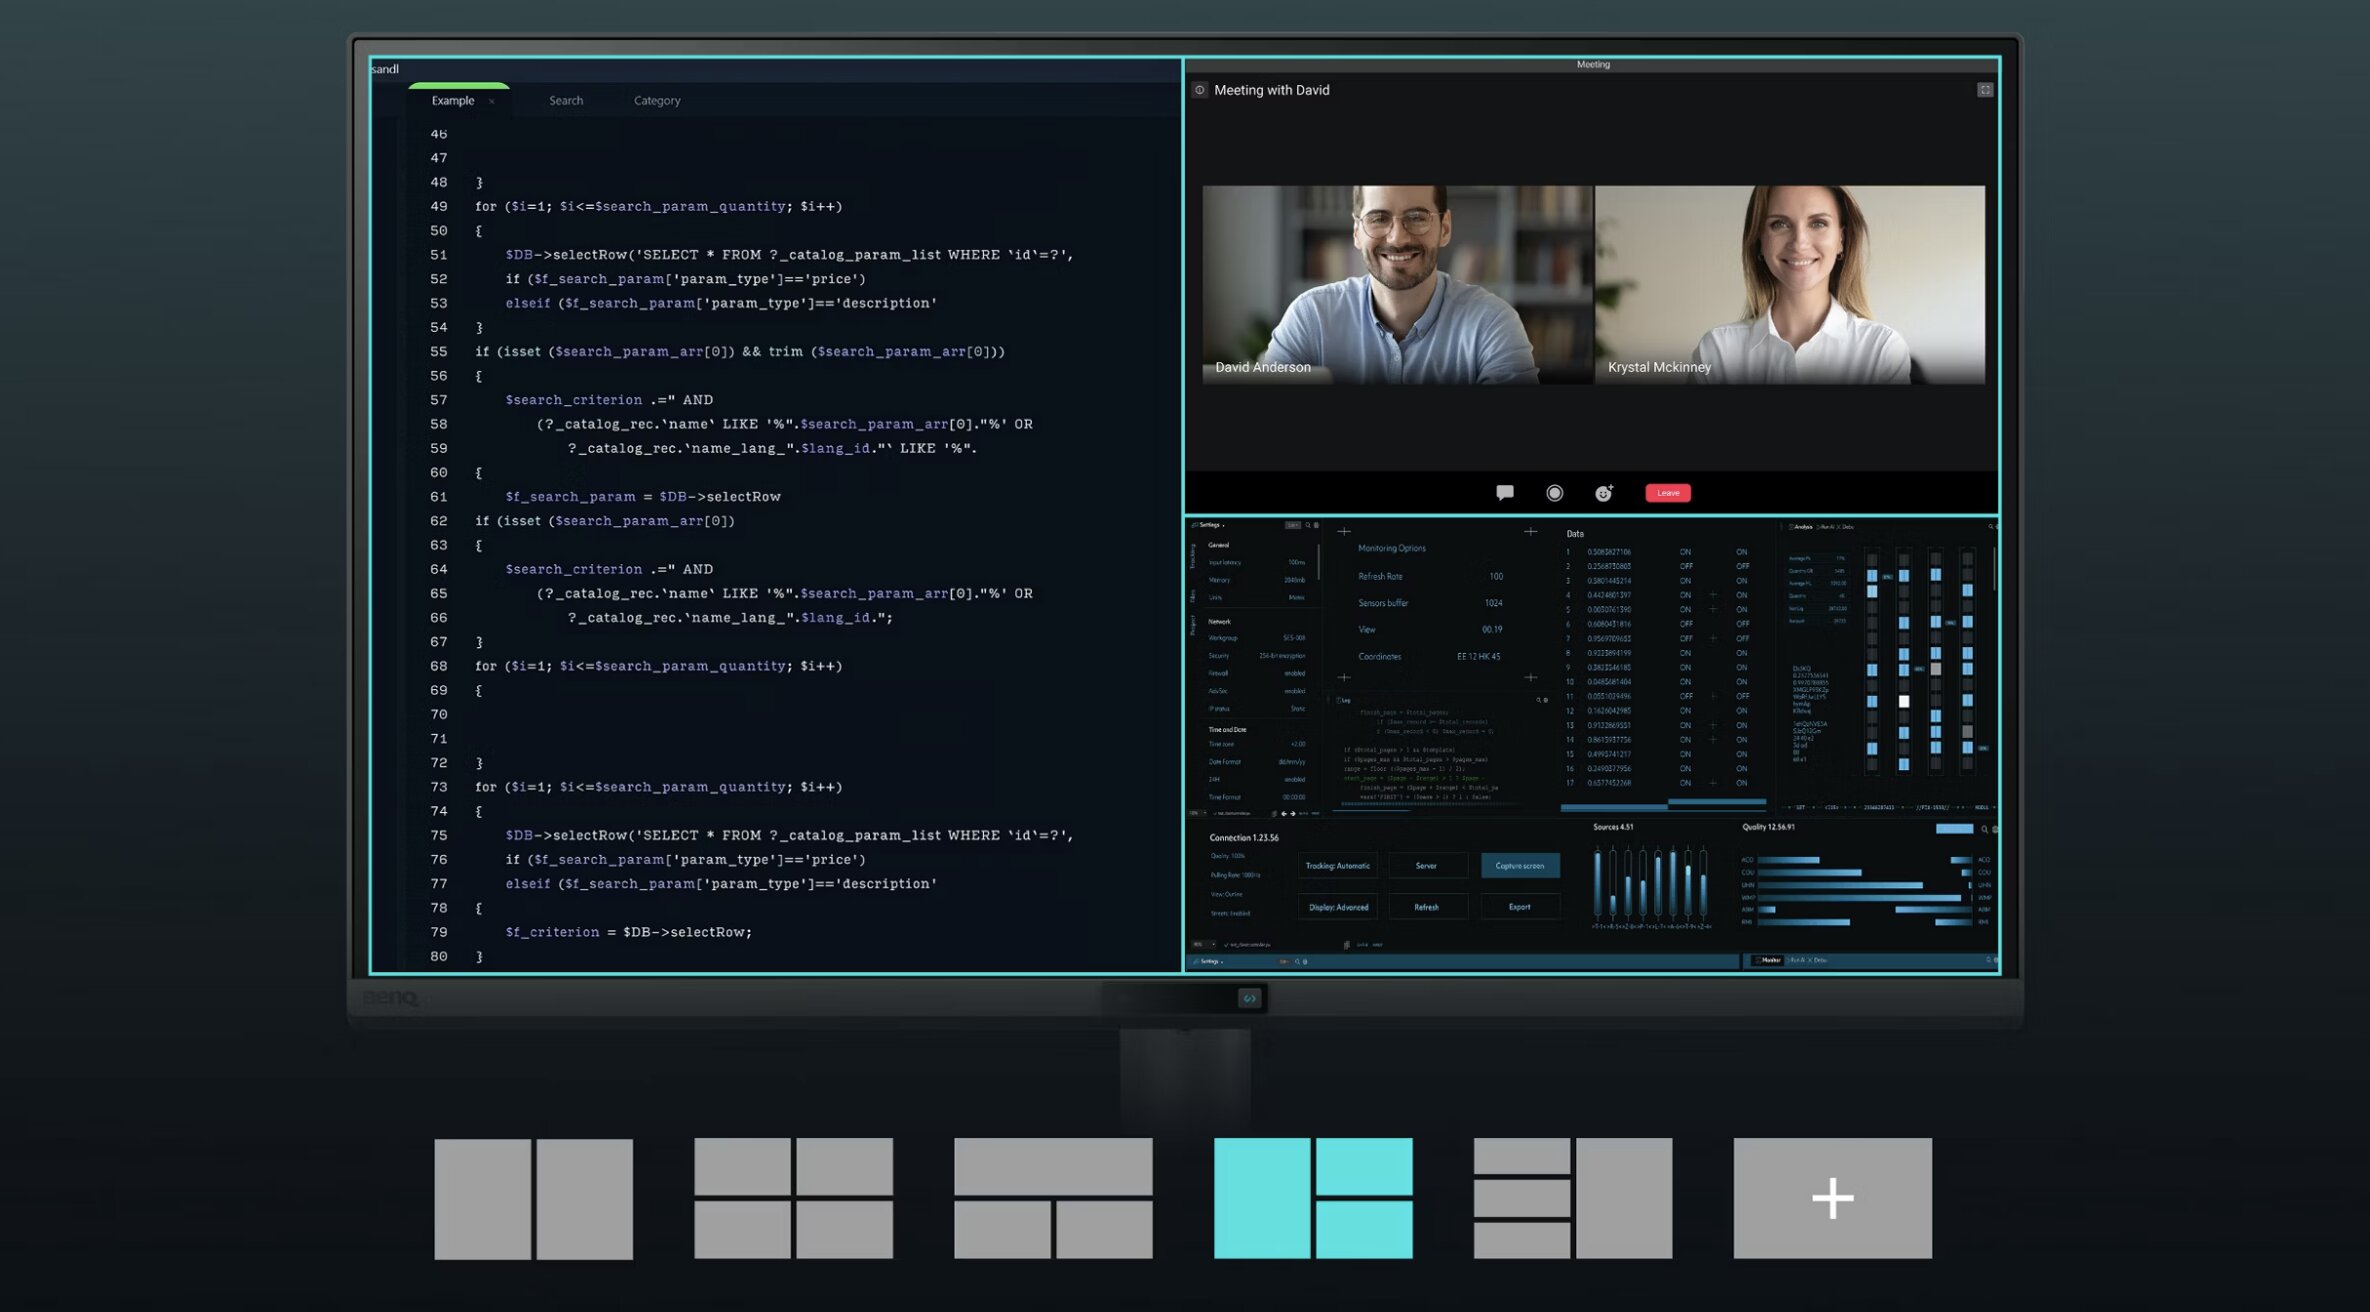Image resolution: width=2370 pixels, height=1312 pixels.
Task: Add a custom layout with plus tile
Action: [1832, 1198]
